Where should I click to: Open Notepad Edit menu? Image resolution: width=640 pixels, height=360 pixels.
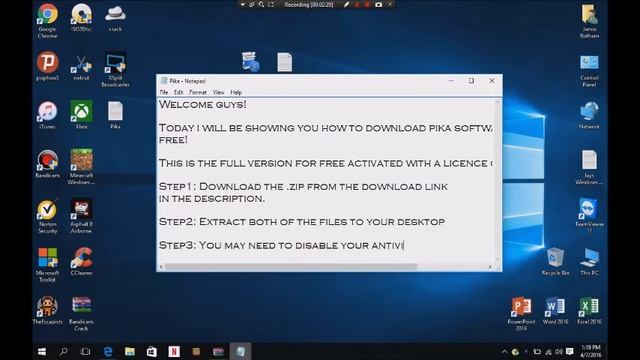(x=178, y=92)
